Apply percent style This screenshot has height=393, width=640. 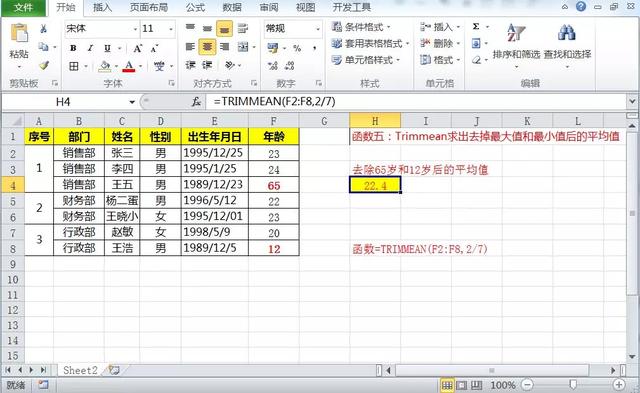coord(297,48)
